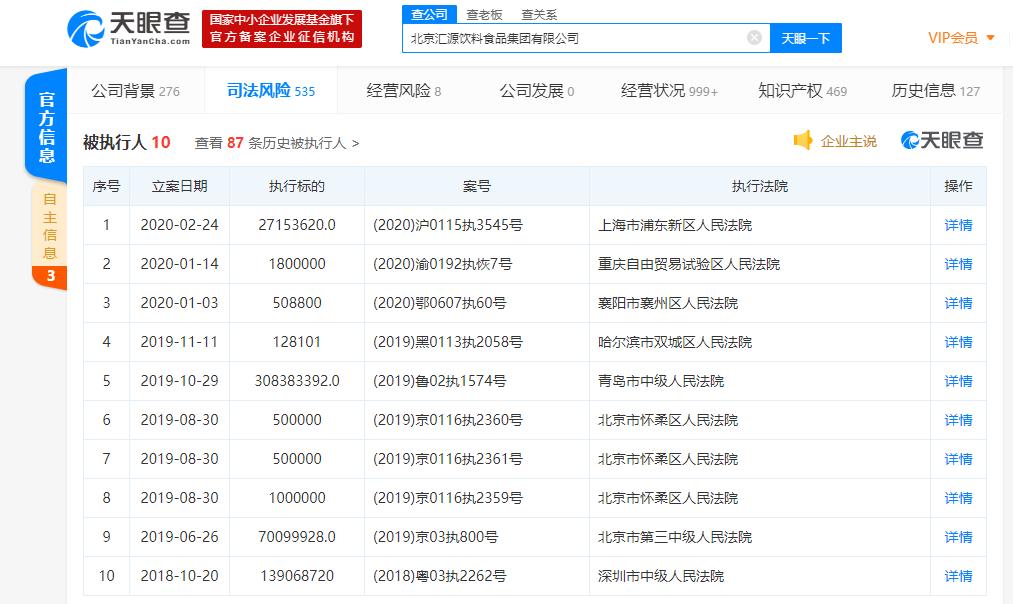
Task: Click amount 308383392.0 cell
Action: [x=297, y=381]
